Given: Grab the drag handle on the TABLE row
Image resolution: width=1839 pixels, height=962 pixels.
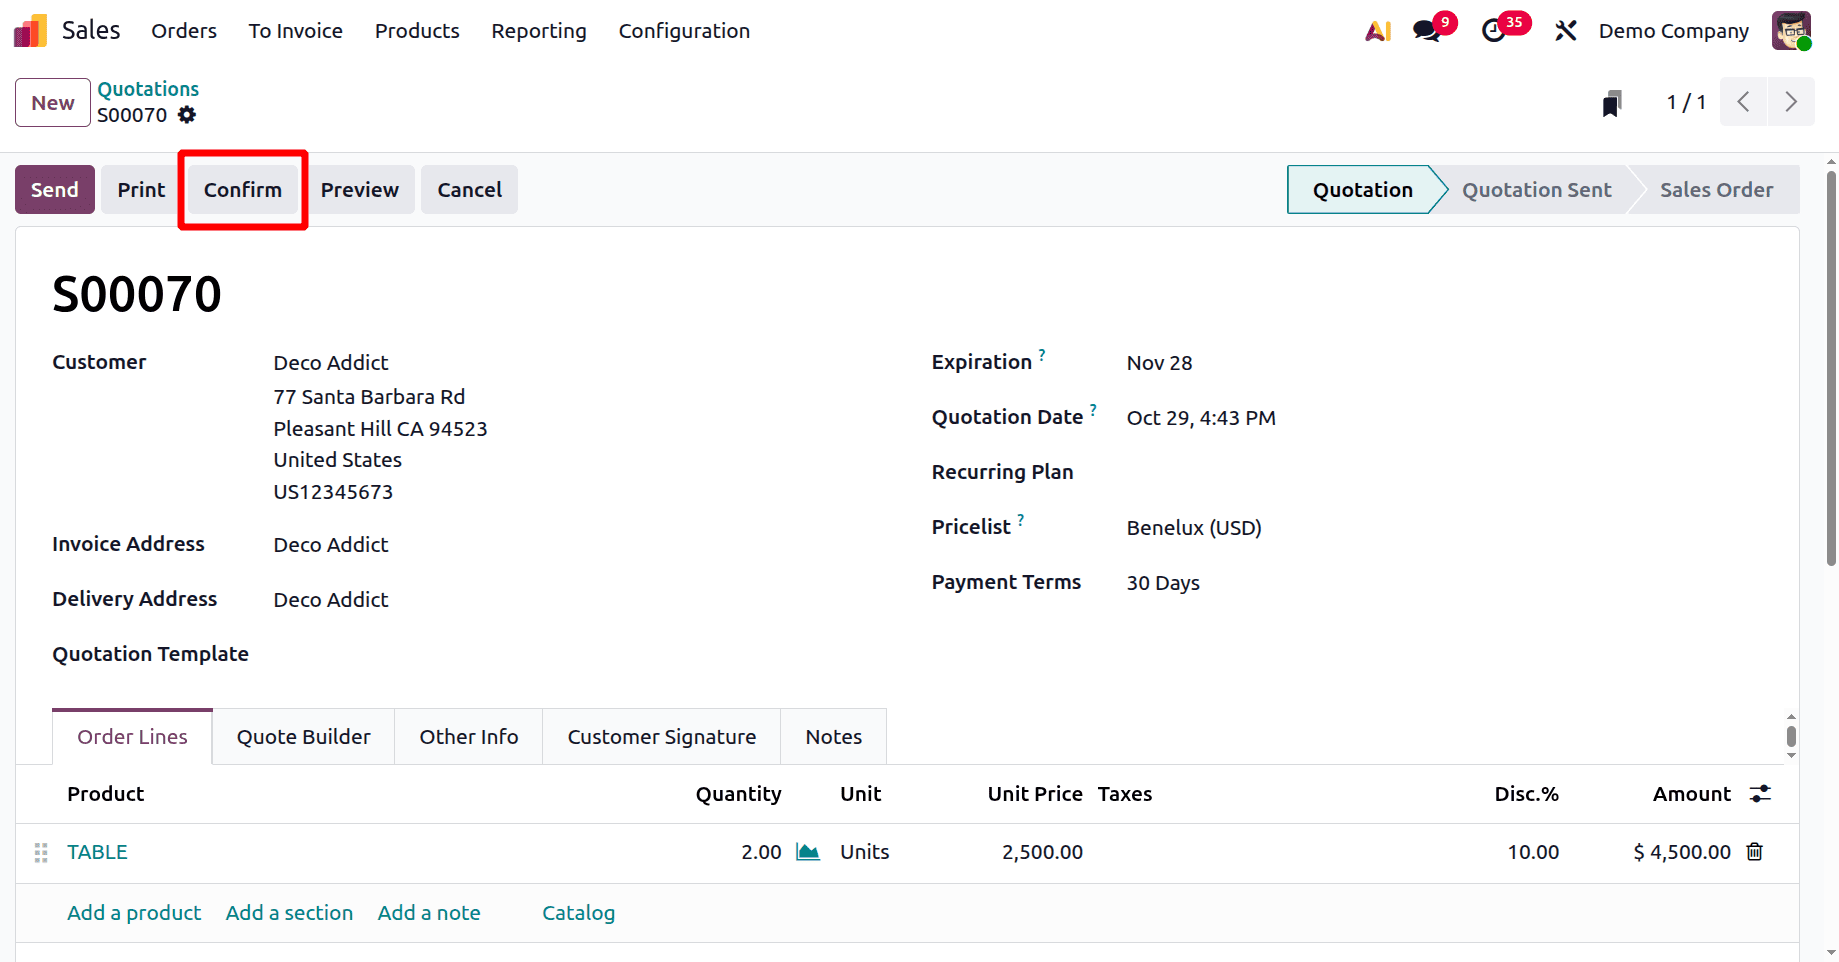Looking at the screenshot, I should pyautogui.click(x=41, y=852).
